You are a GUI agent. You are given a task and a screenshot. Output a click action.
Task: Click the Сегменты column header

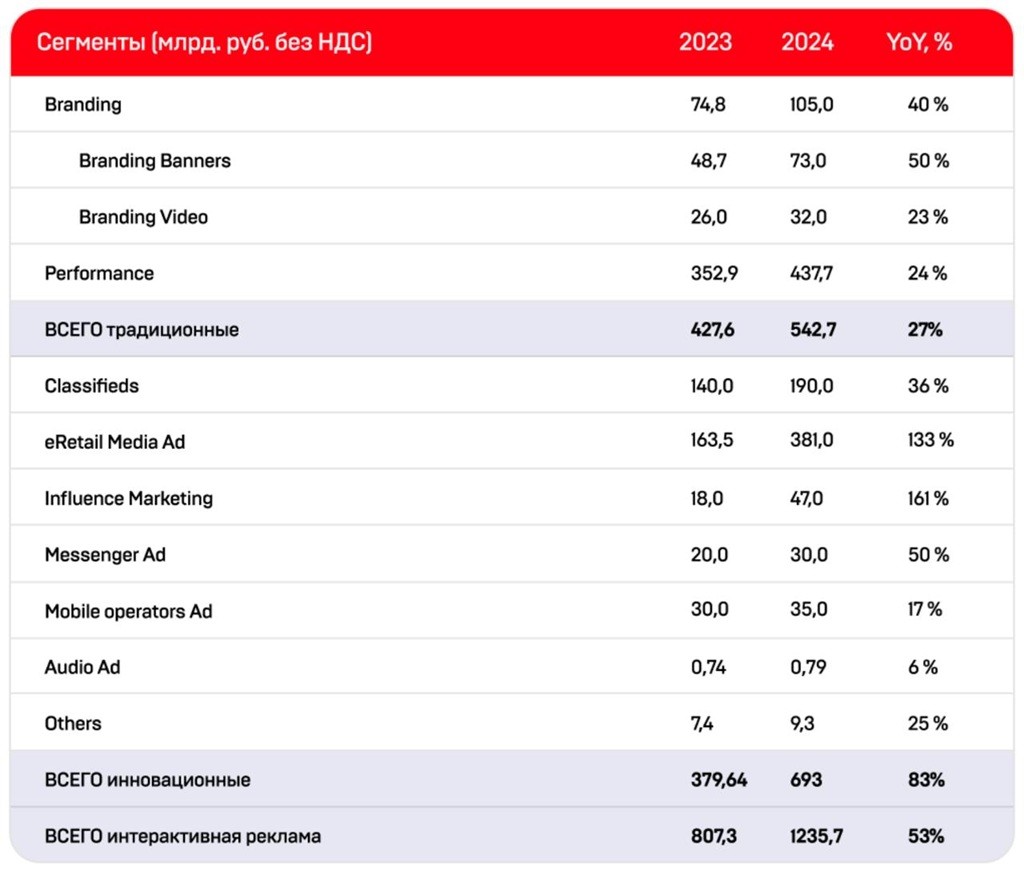tap(204, 42)
